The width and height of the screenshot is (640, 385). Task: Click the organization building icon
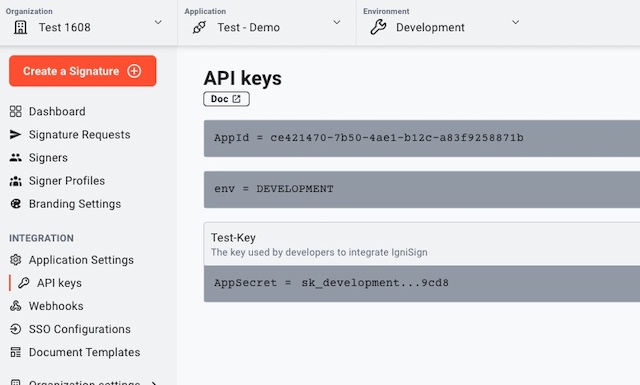tap(20, 27)
